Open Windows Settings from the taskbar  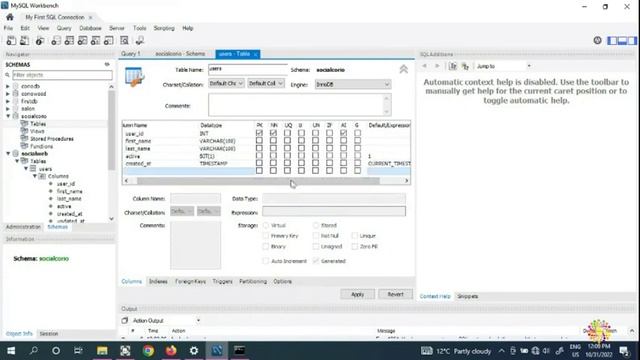pos(194,350)
